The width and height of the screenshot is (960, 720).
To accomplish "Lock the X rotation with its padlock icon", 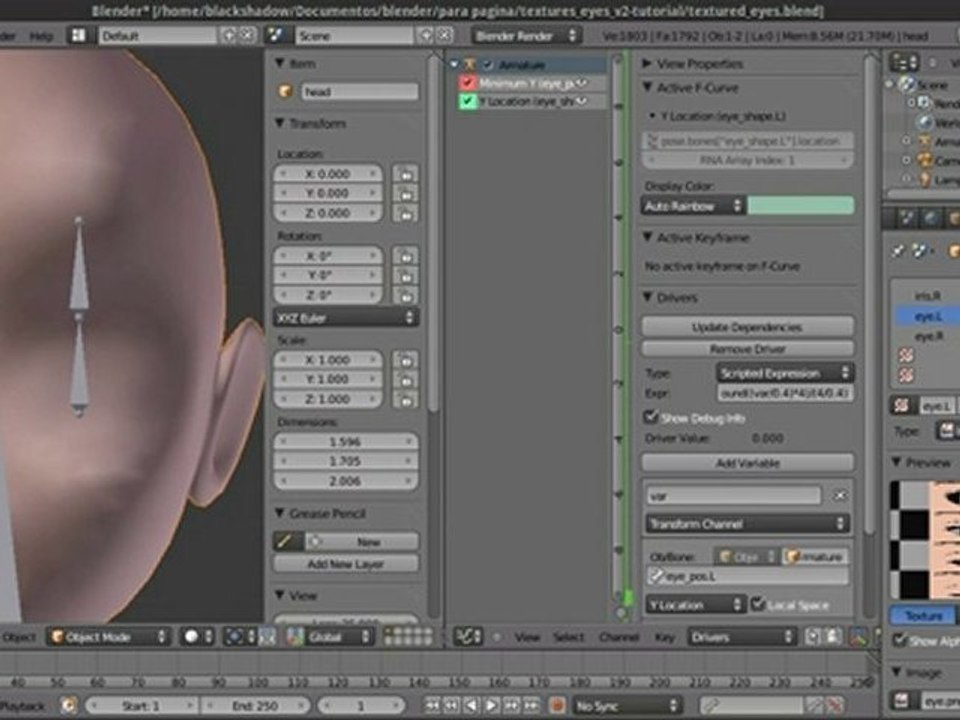I will coord(405,255).
